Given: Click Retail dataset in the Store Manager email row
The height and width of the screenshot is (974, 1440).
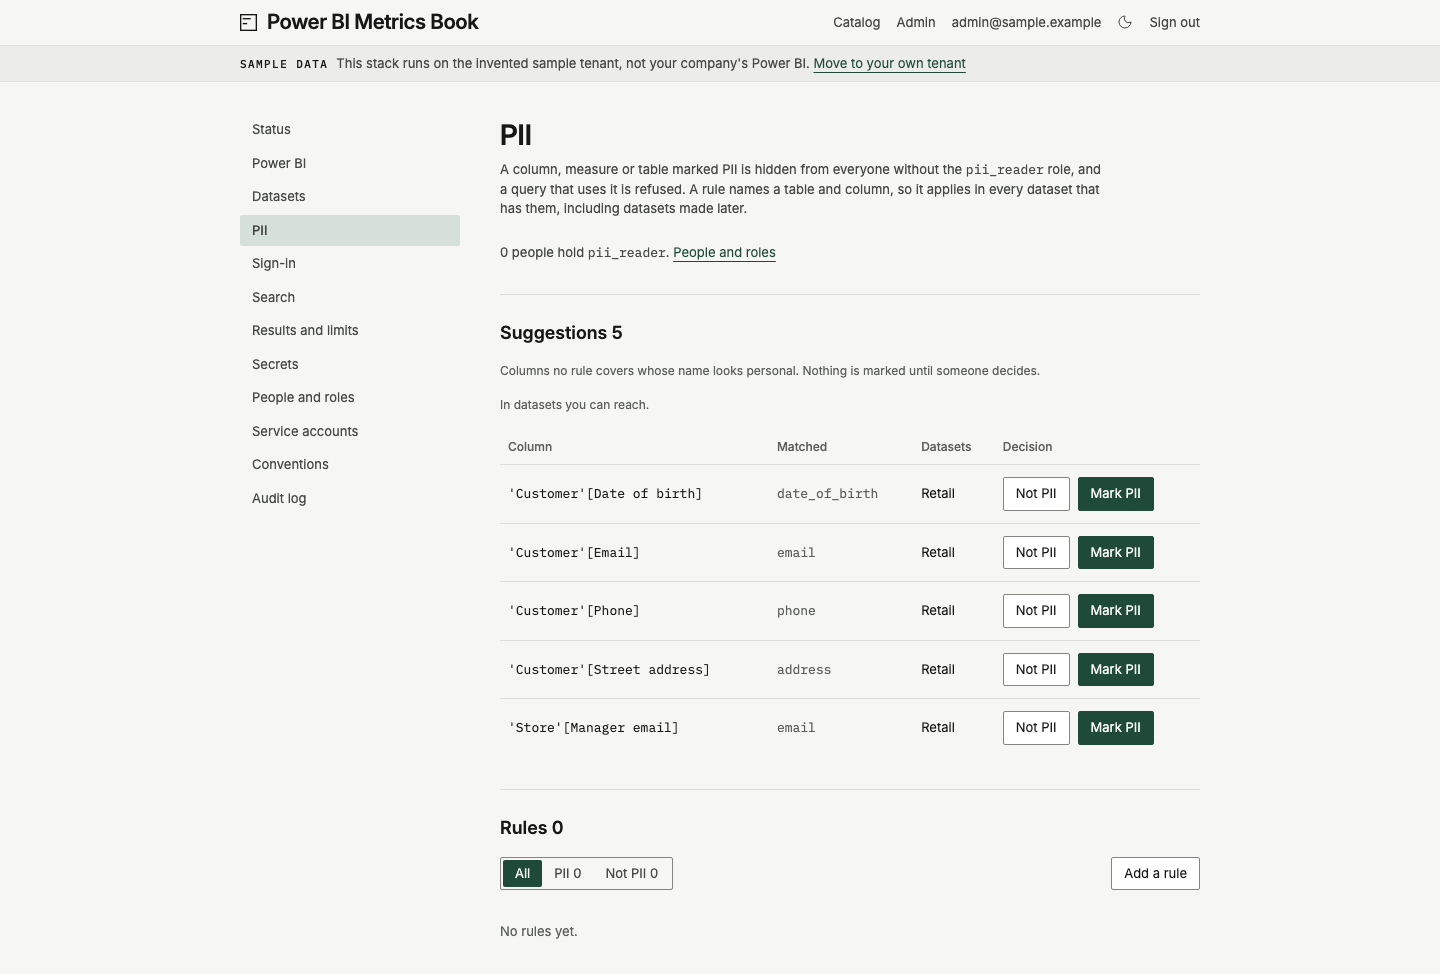Looking at the screenshot, I should tap(938, 728).
